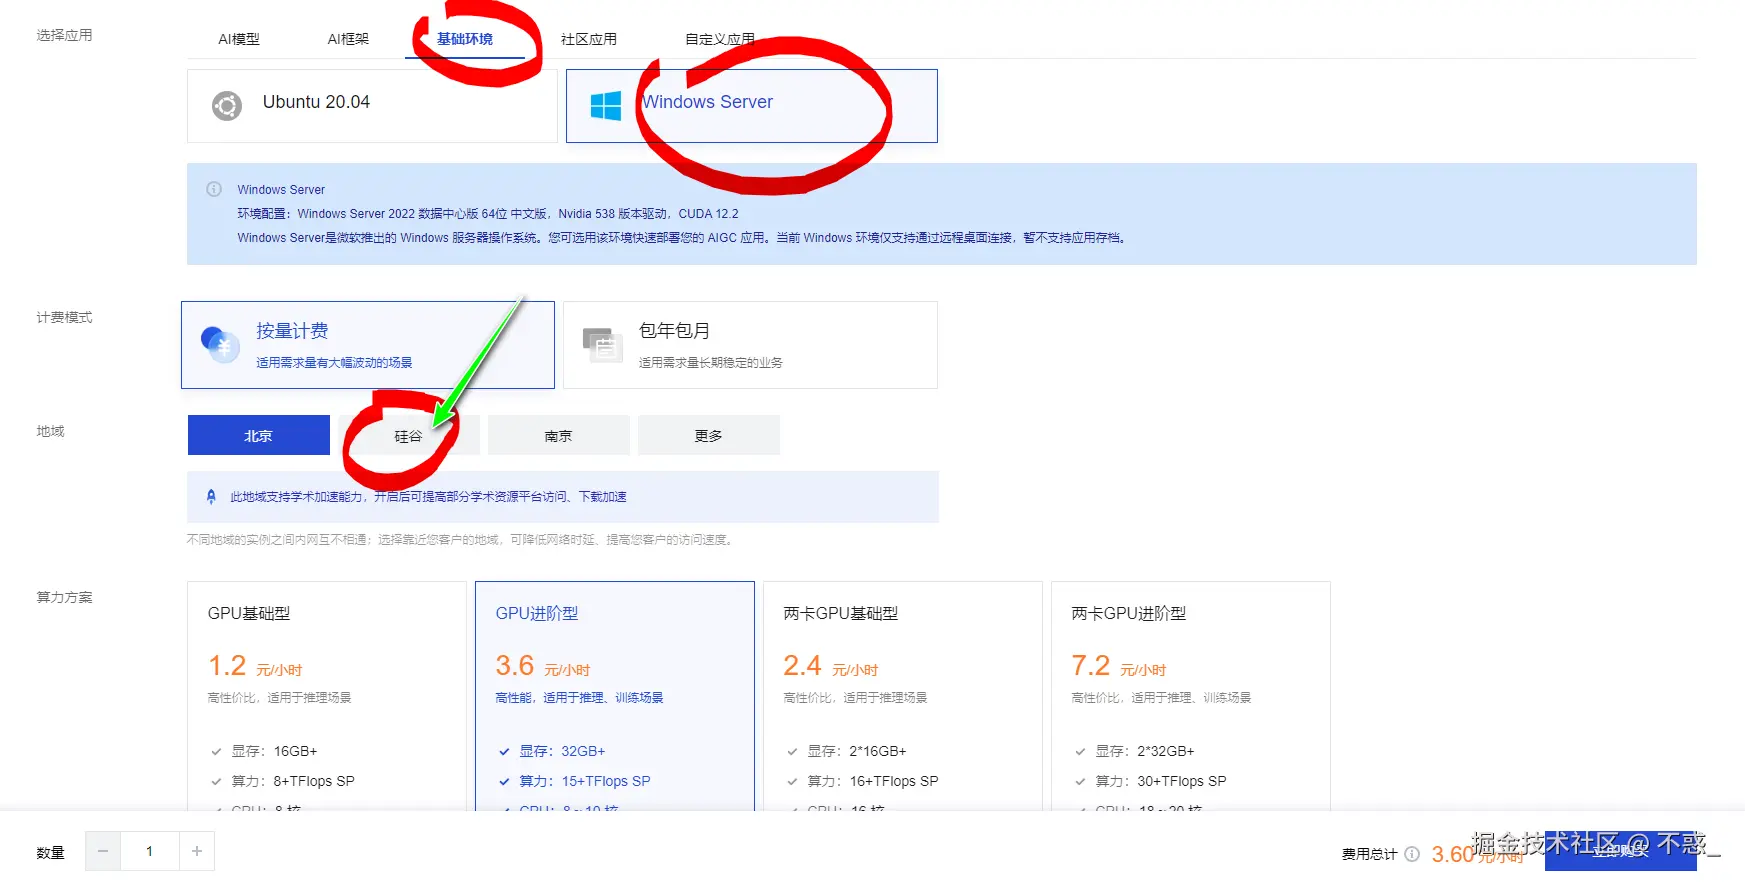Click the Windows logo icon

[x=606, y=105]
